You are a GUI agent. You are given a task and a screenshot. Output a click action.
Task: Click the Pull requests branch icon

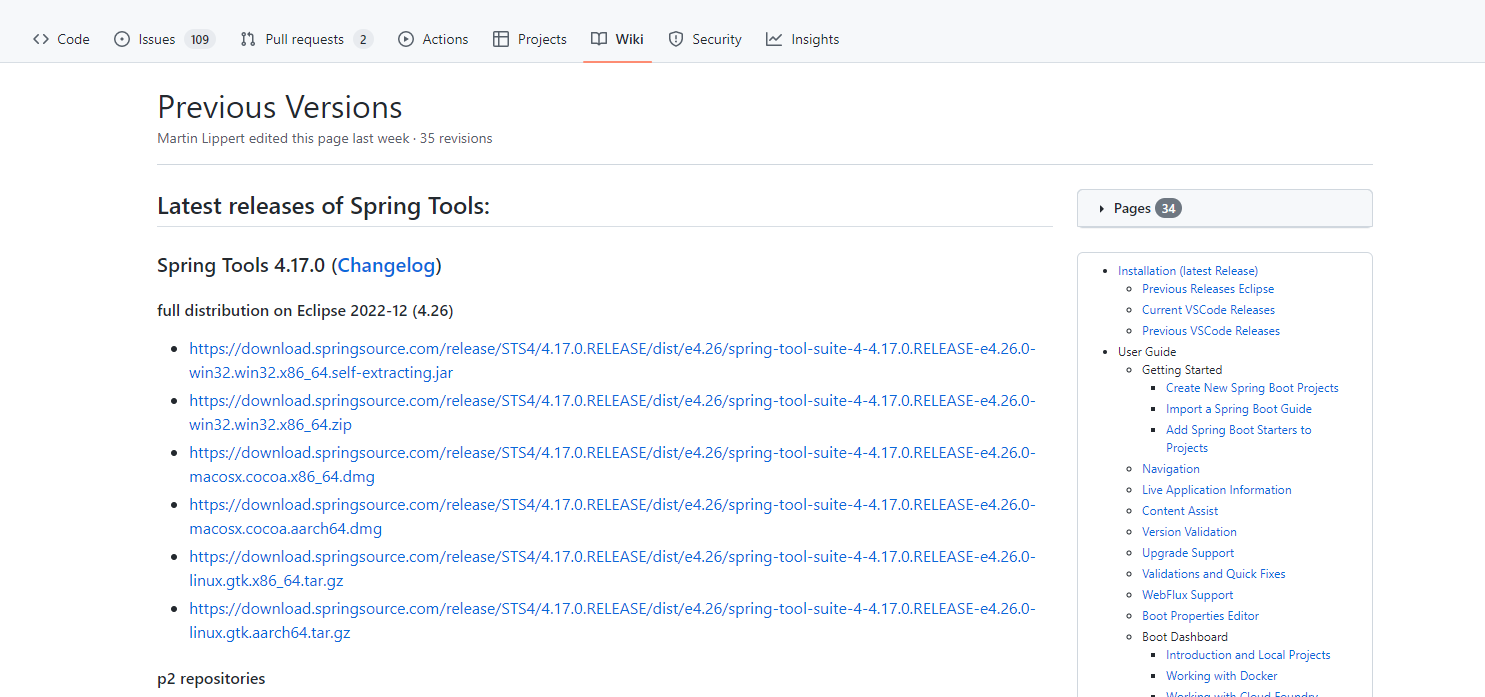[x=248, y=39]
